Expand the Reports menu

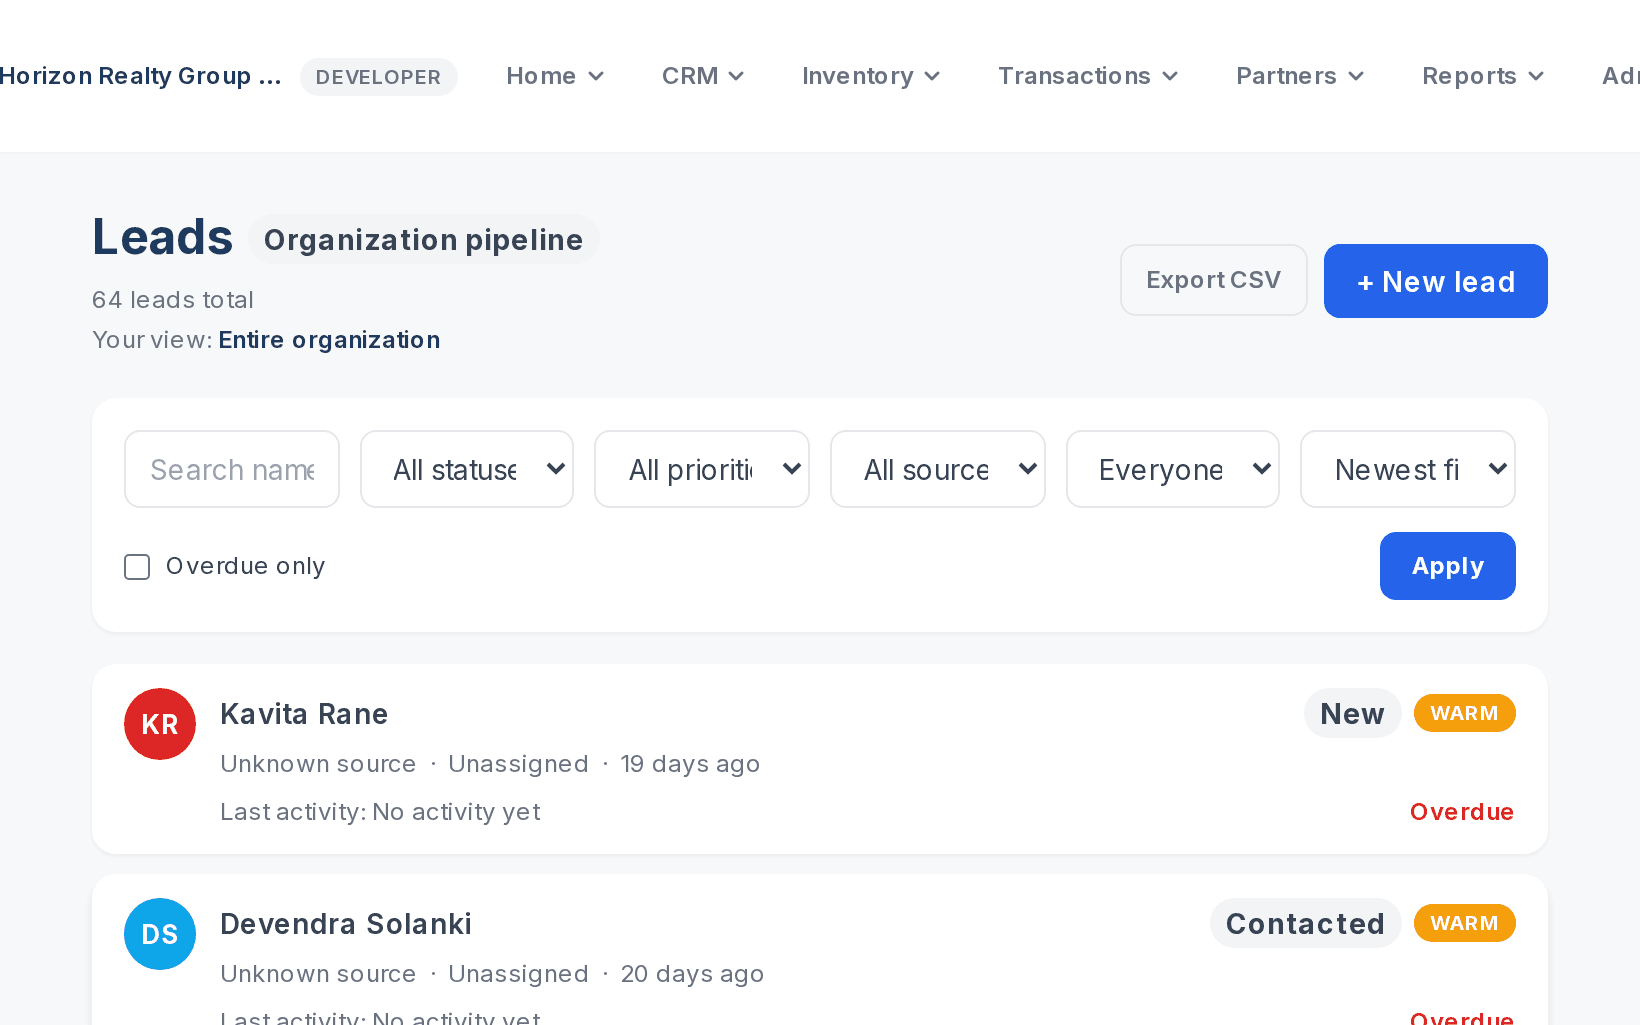tap(1483, 76)
